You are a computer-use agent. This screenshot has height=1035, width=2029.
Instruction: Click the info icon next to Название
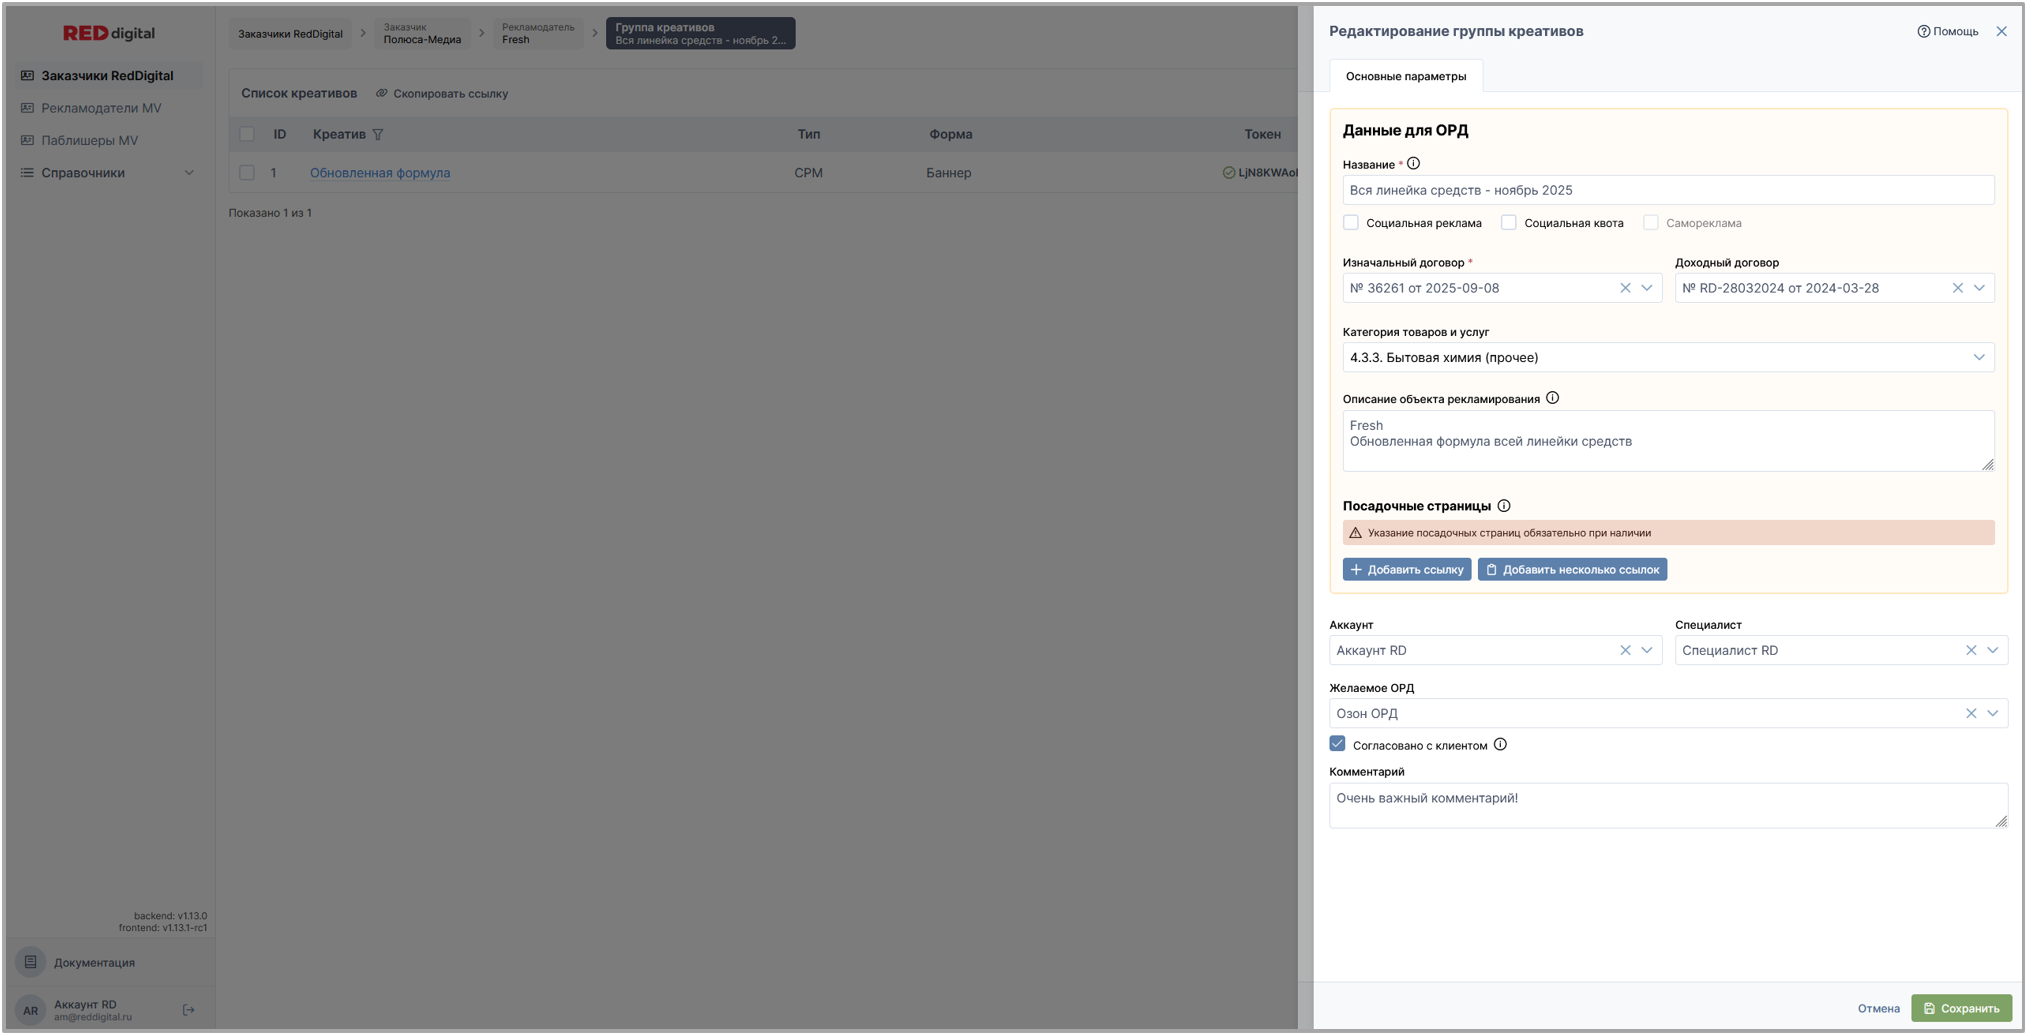pyautogui.click(x=1413, y=164)
